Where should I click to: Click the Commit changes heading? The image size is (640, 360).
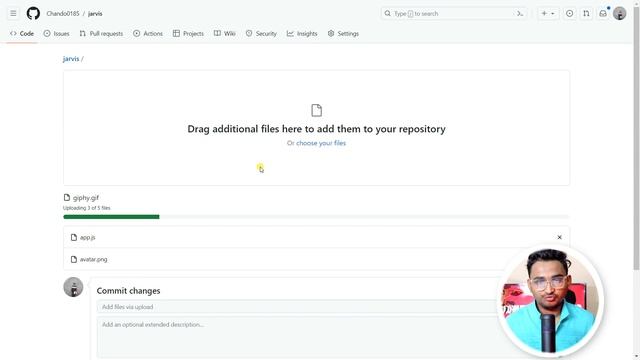click(128, 291)
